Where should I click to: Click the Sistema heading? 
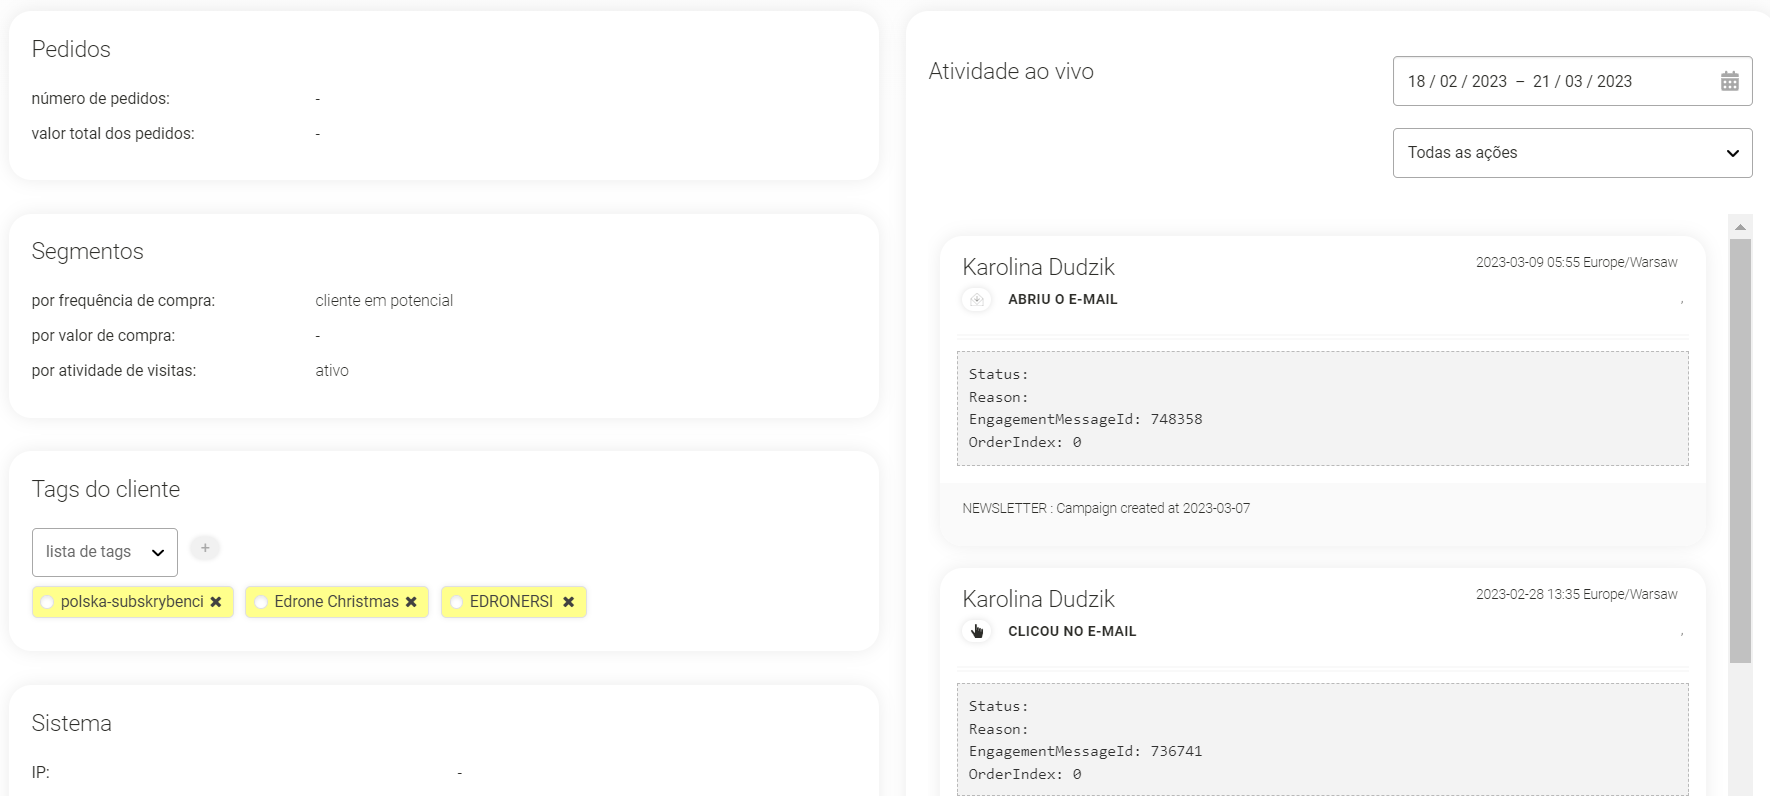(x=71, y=723)
